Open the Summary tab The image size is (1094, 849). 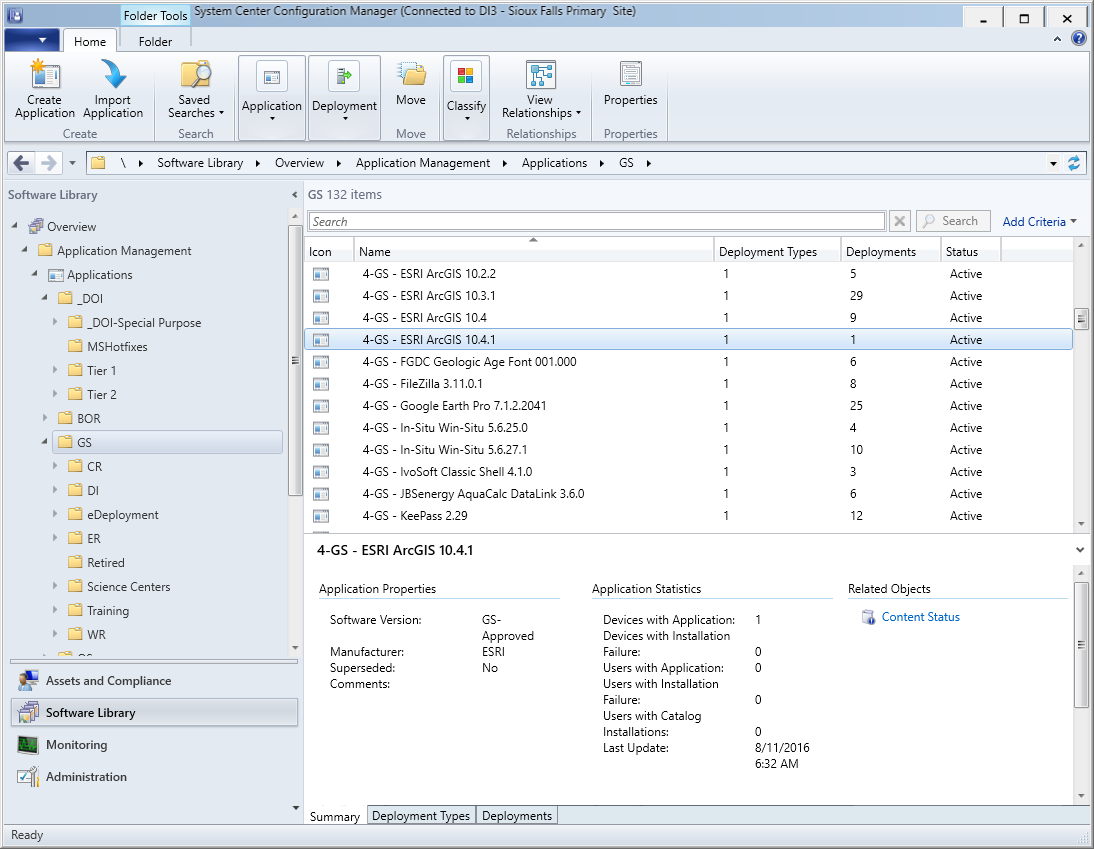point(335,816)
